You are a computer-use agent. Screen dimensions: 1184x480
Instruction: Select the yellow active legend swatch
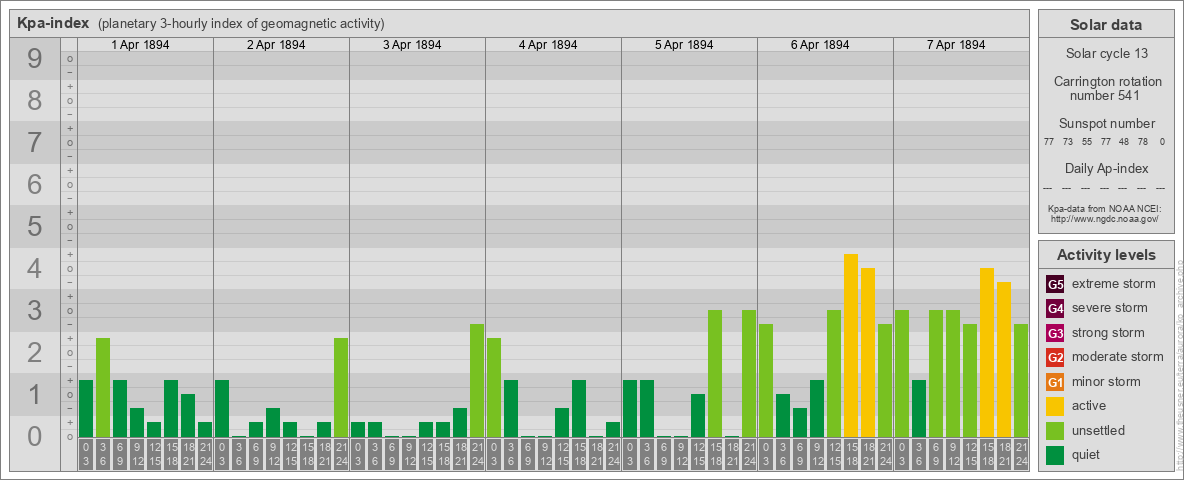(1055, 406)
